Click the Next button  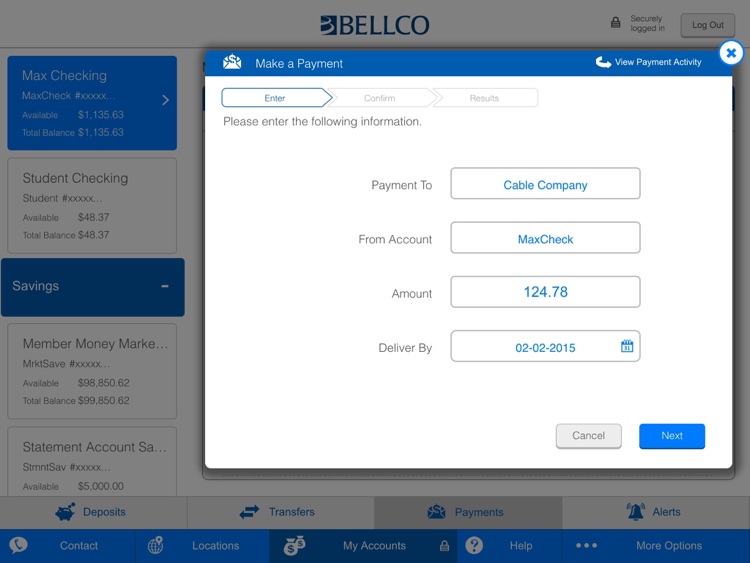pyautogui.click(x=672, y=436)
